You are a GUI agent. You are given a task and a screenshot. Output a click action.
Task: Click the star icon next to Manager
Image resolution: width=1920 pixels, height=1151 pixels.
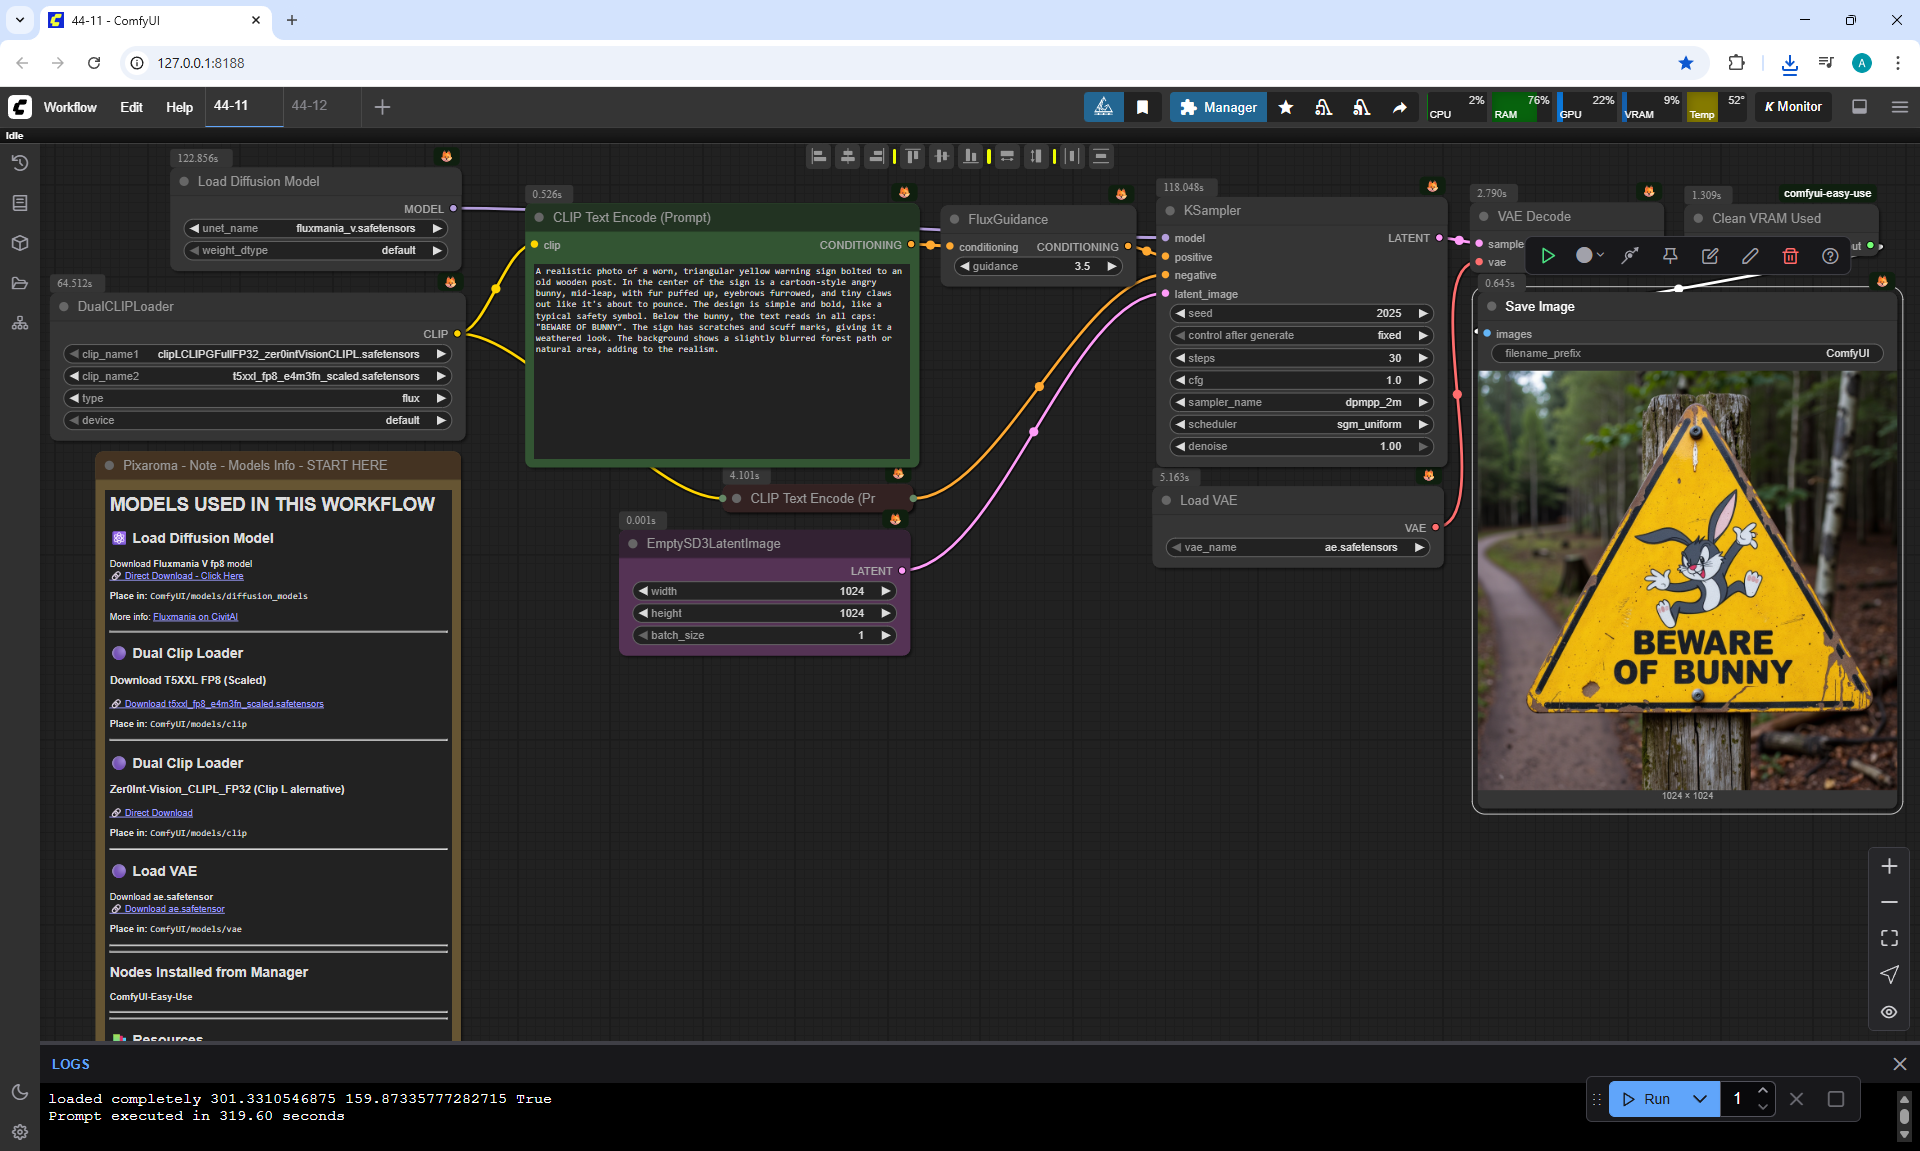click(1286, 107)
